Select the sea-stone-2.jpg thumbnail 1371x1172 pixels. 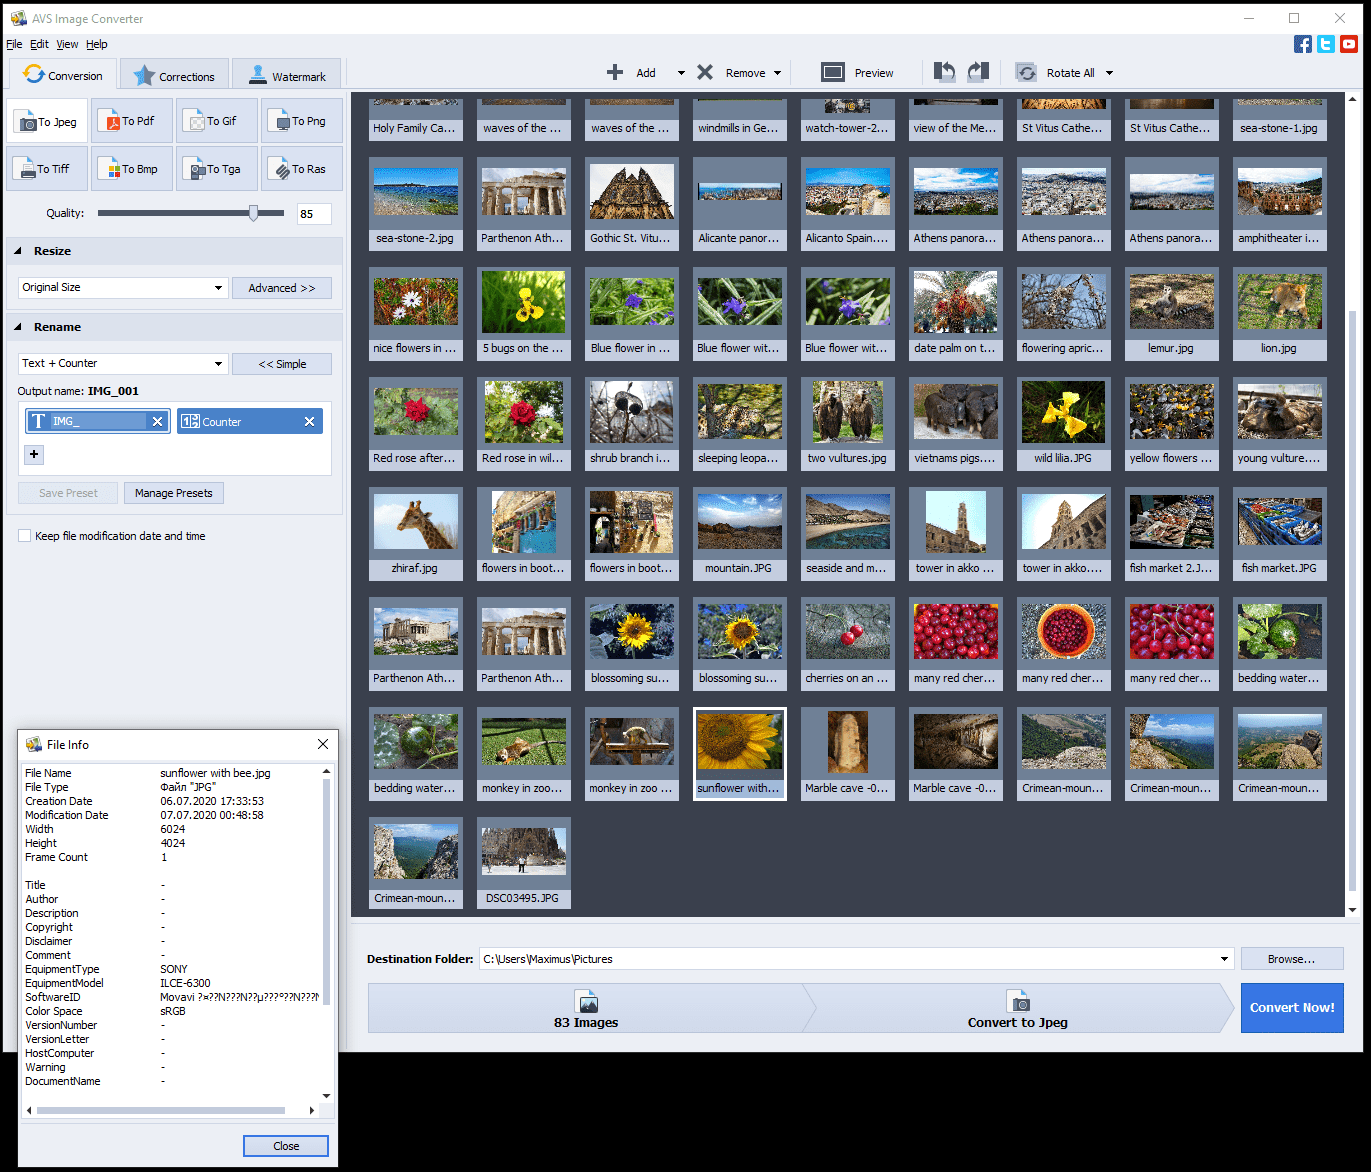[415, 204]
